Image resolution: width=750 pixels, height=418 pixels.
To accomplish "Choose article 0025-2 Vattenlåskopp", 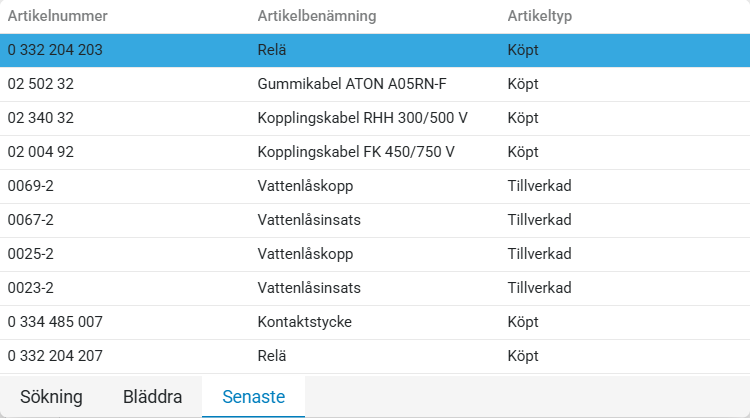I will pyautogui.click(x=375, y=254).
